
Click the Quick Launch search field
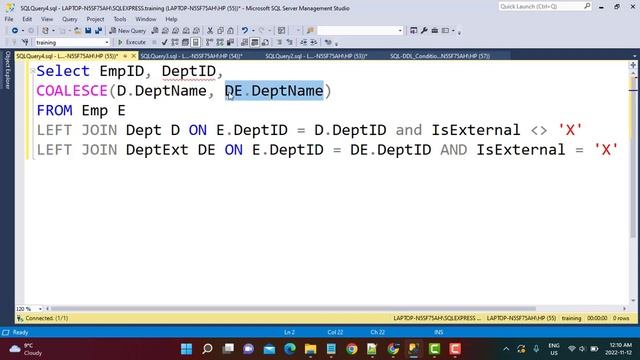[x=545, y=7]
